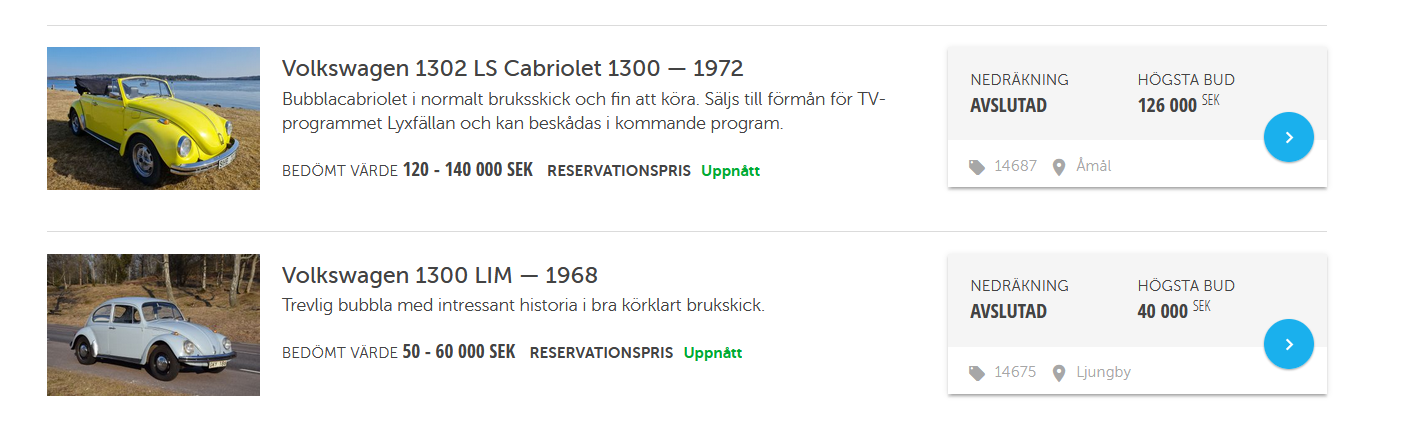1407x426 pixels.
Task: Click the location pin icon beside Åmål
Action: tap(1059, 167)
